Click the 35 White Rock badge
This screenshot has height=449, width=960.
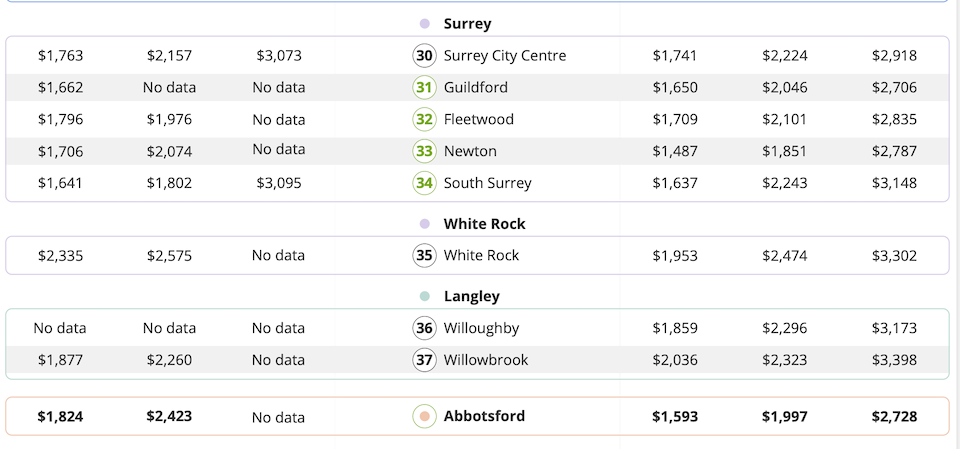tap(425, 256)
